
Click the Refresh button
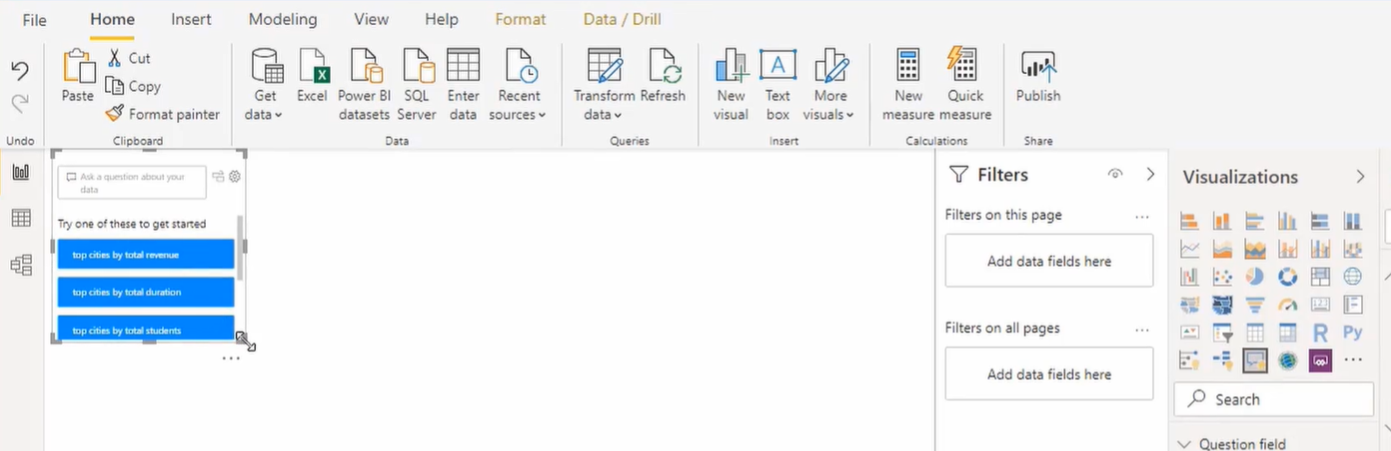663,77
